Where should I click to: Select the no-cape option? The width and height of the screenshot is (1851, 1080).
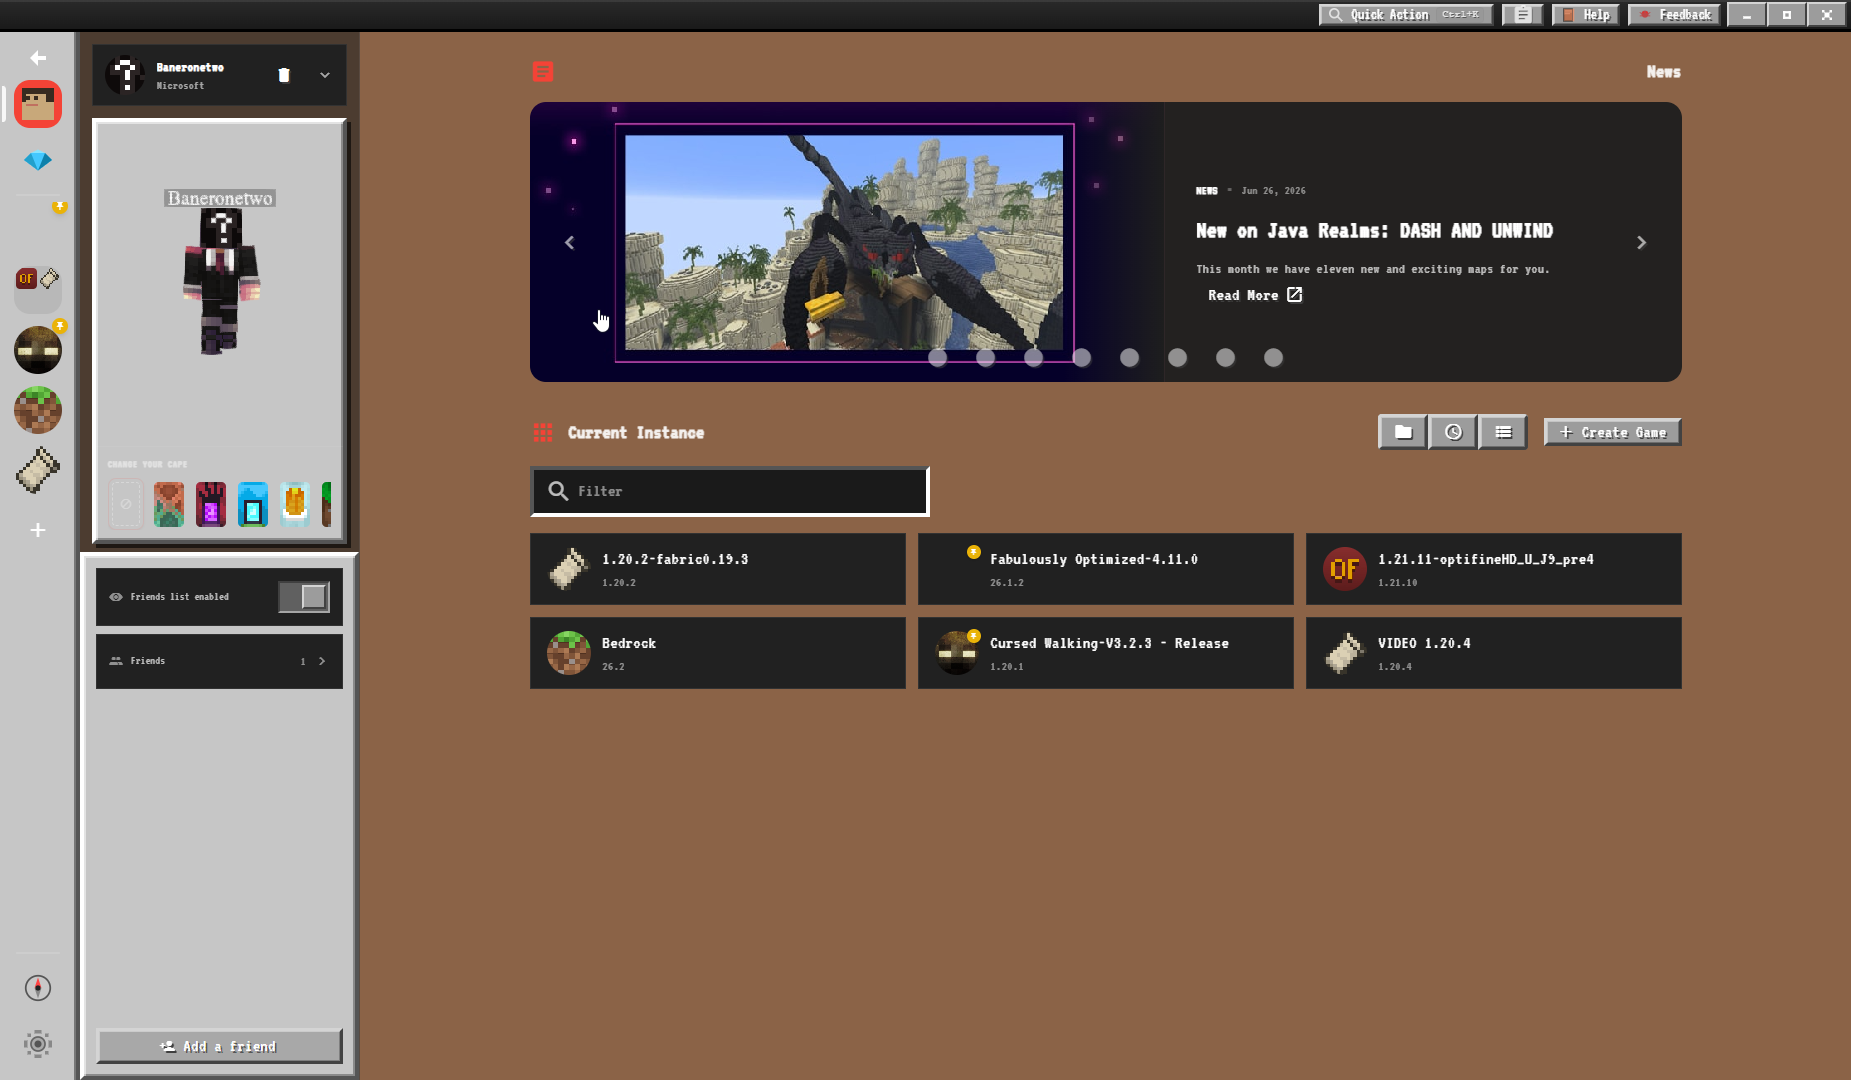coord(126,504)
